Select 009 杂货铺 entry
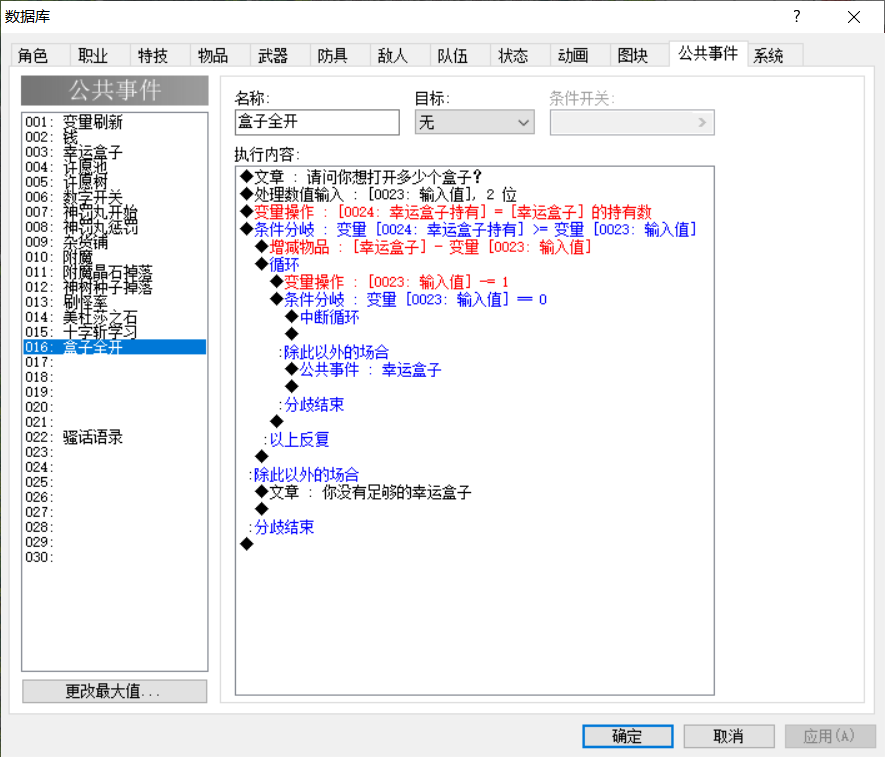The width and height of the screenshot is (885, 757). (115, 242)
